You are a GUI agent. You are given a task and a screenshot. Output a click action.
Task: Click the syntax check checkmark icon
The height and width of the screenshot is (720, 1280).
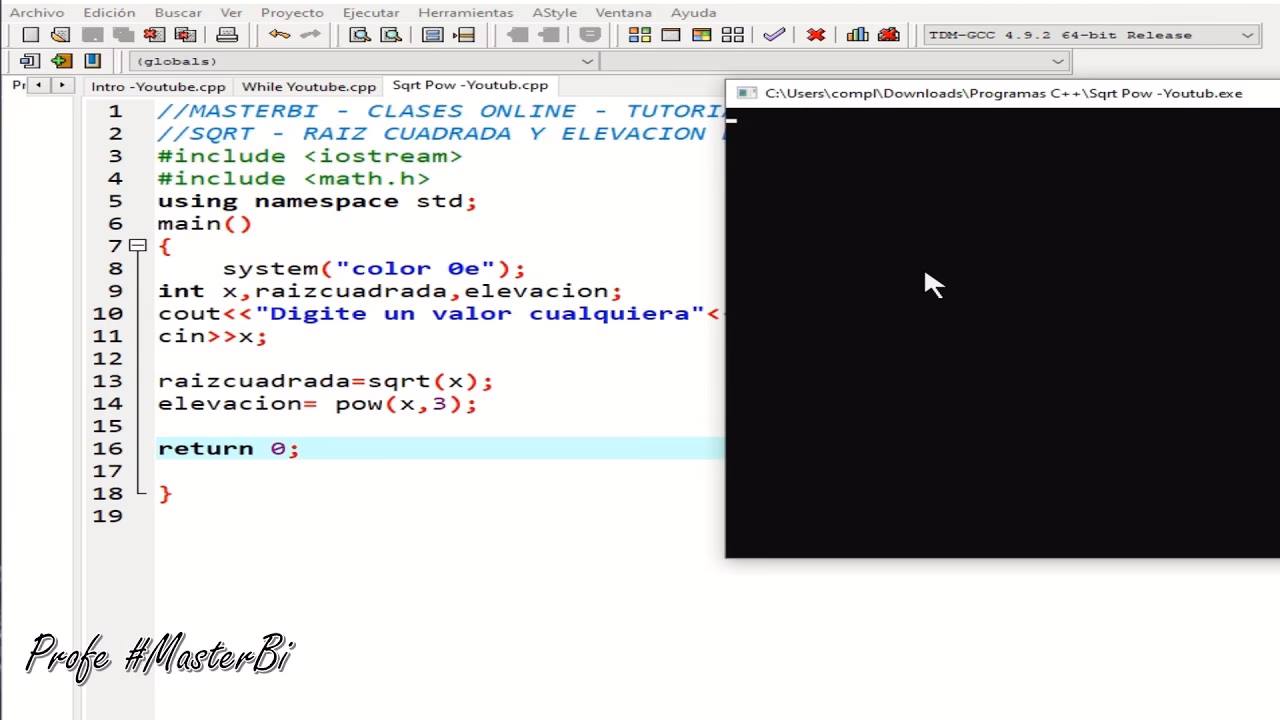point(774,35)
